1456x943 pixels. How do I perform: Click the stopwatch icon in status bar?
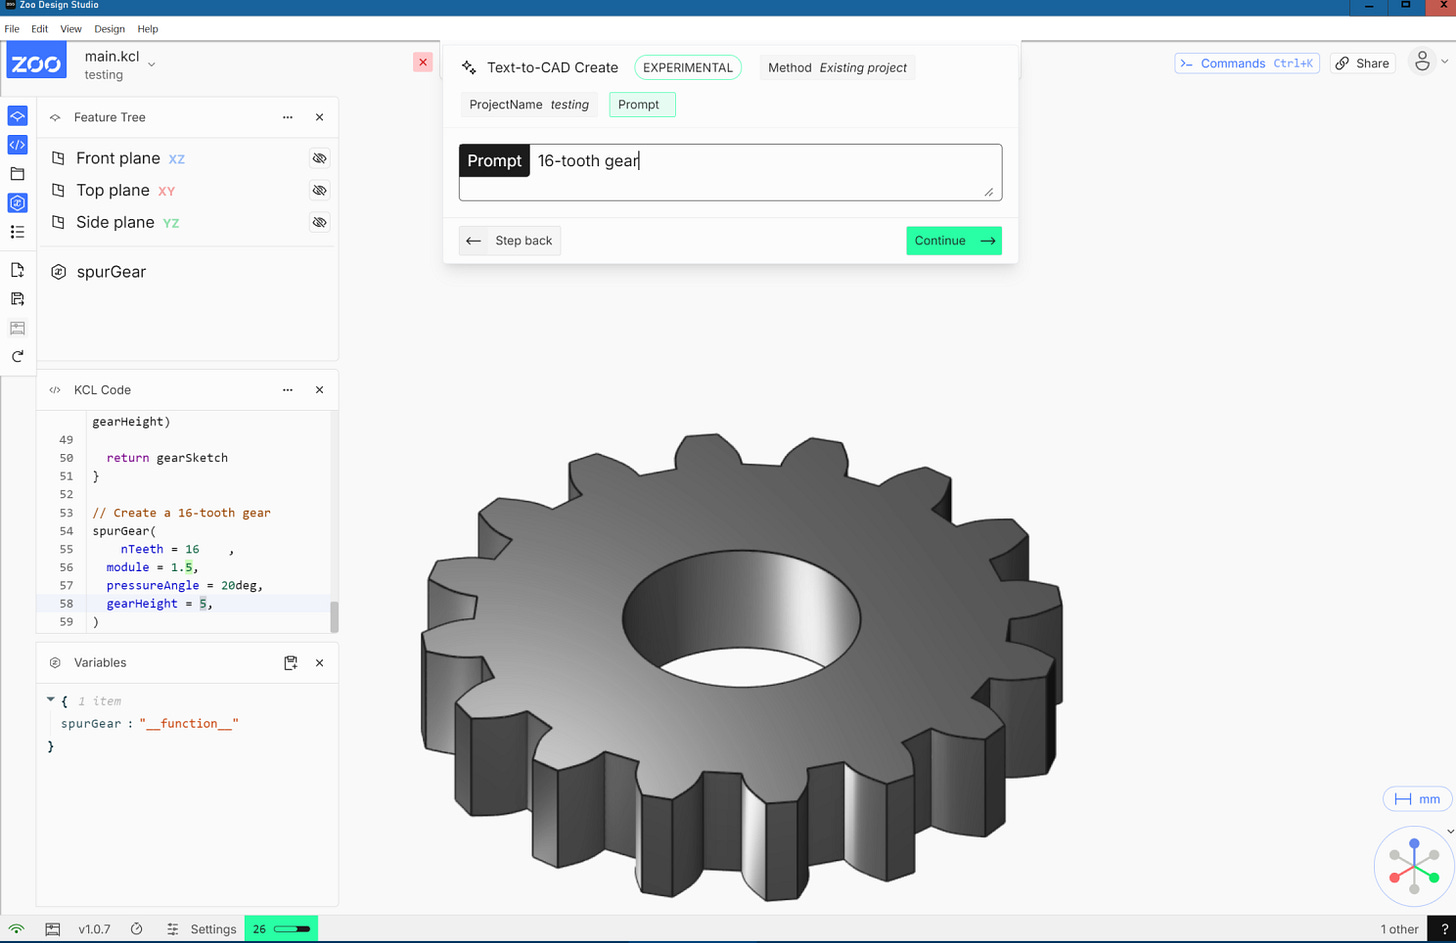137,929
